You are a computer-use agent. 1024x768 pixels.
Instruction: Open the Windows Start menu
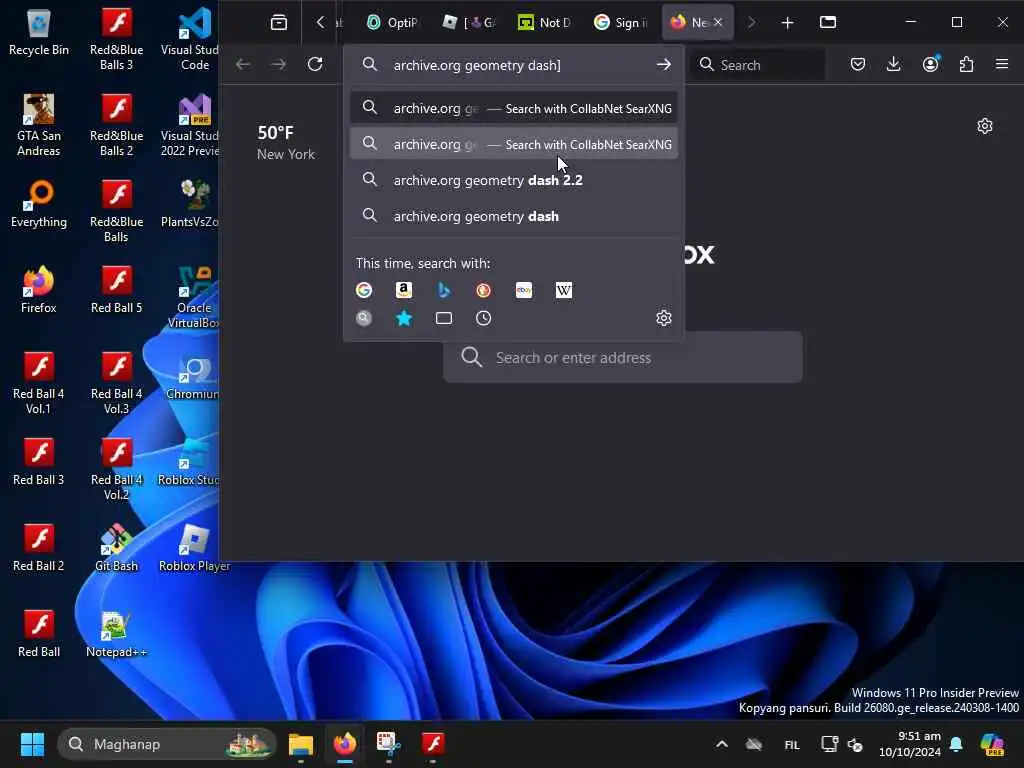click(x=32, y=744)
